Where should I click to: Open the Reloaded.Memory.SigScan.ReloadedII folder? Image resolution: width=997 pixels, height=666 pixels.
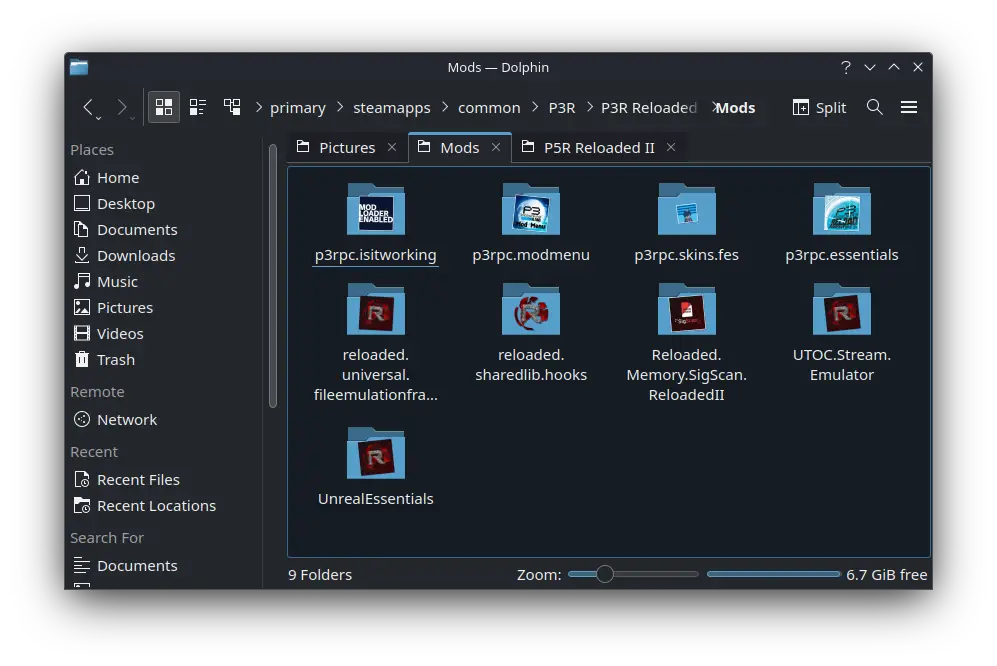tap(686, 342)
